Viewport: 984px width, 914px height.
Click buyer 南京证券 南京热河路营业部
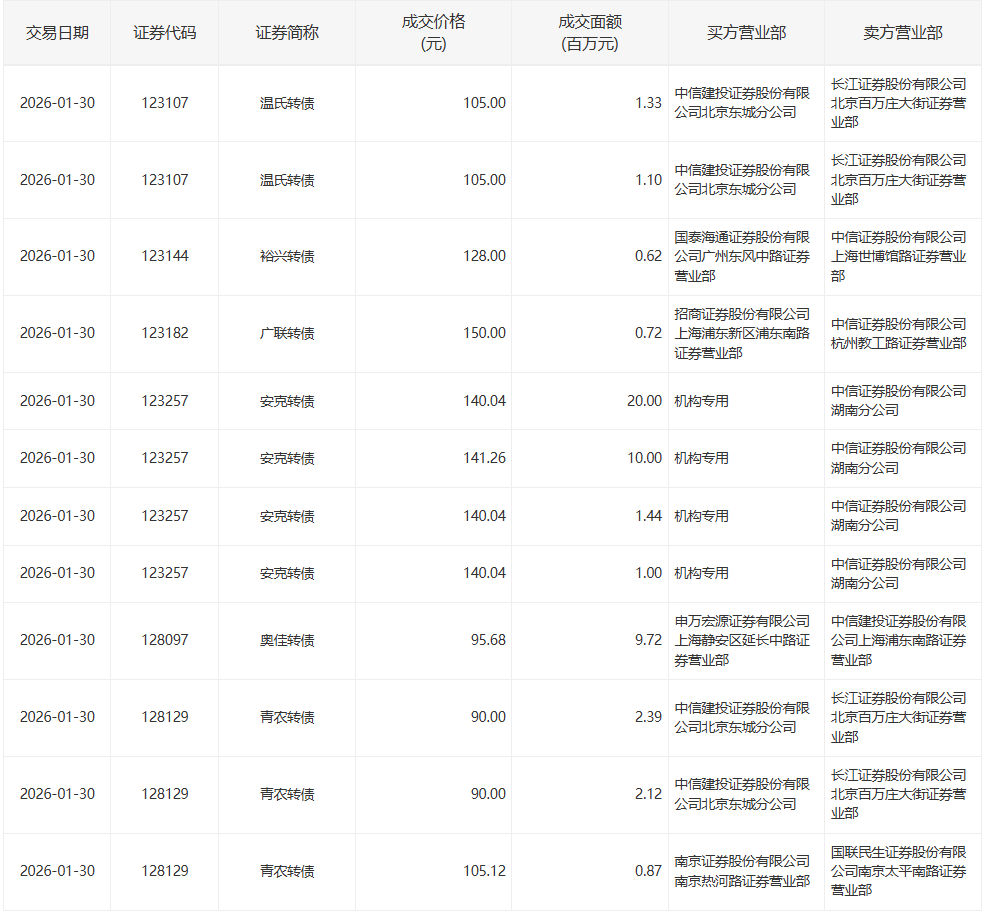742,871
